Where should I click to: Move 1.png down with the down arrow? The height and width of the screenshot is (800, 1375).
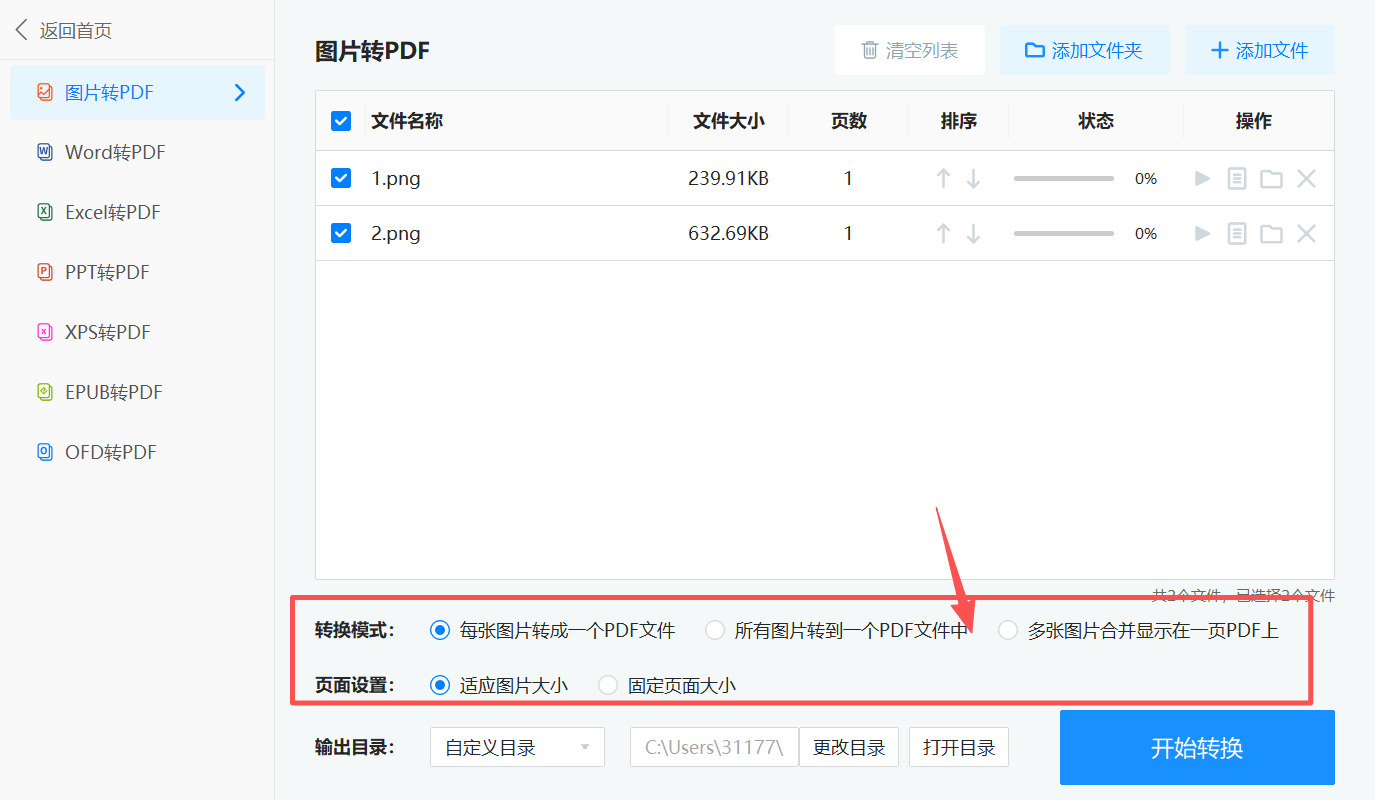click(x=973, y=179)
